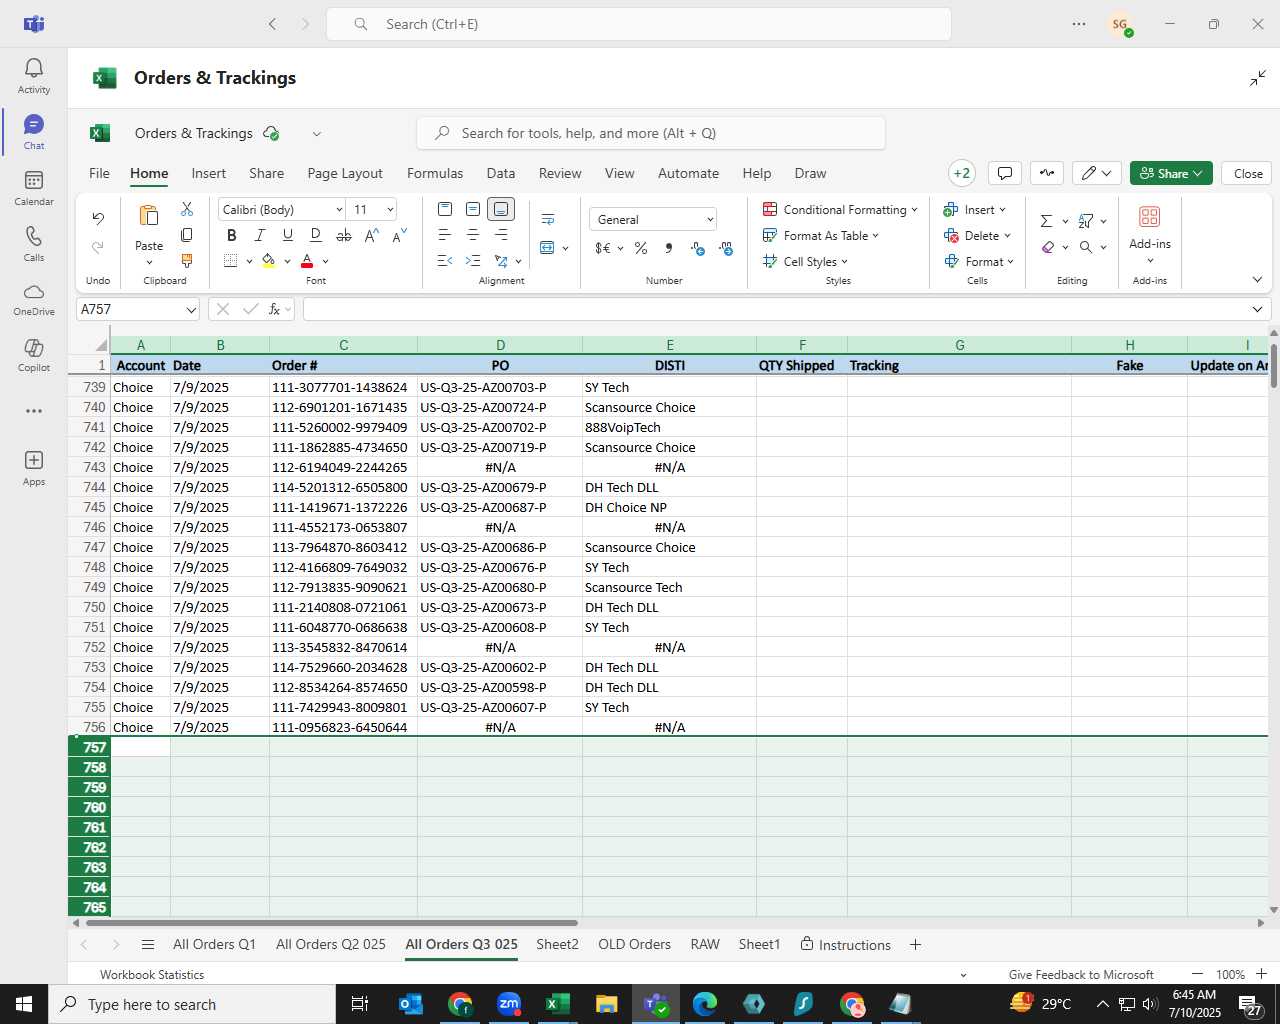The width and height of the screenshot is (1280, 1024).
Task: Toggle Underline formatting
Action: pyautogui.click(x=287, y=235)
